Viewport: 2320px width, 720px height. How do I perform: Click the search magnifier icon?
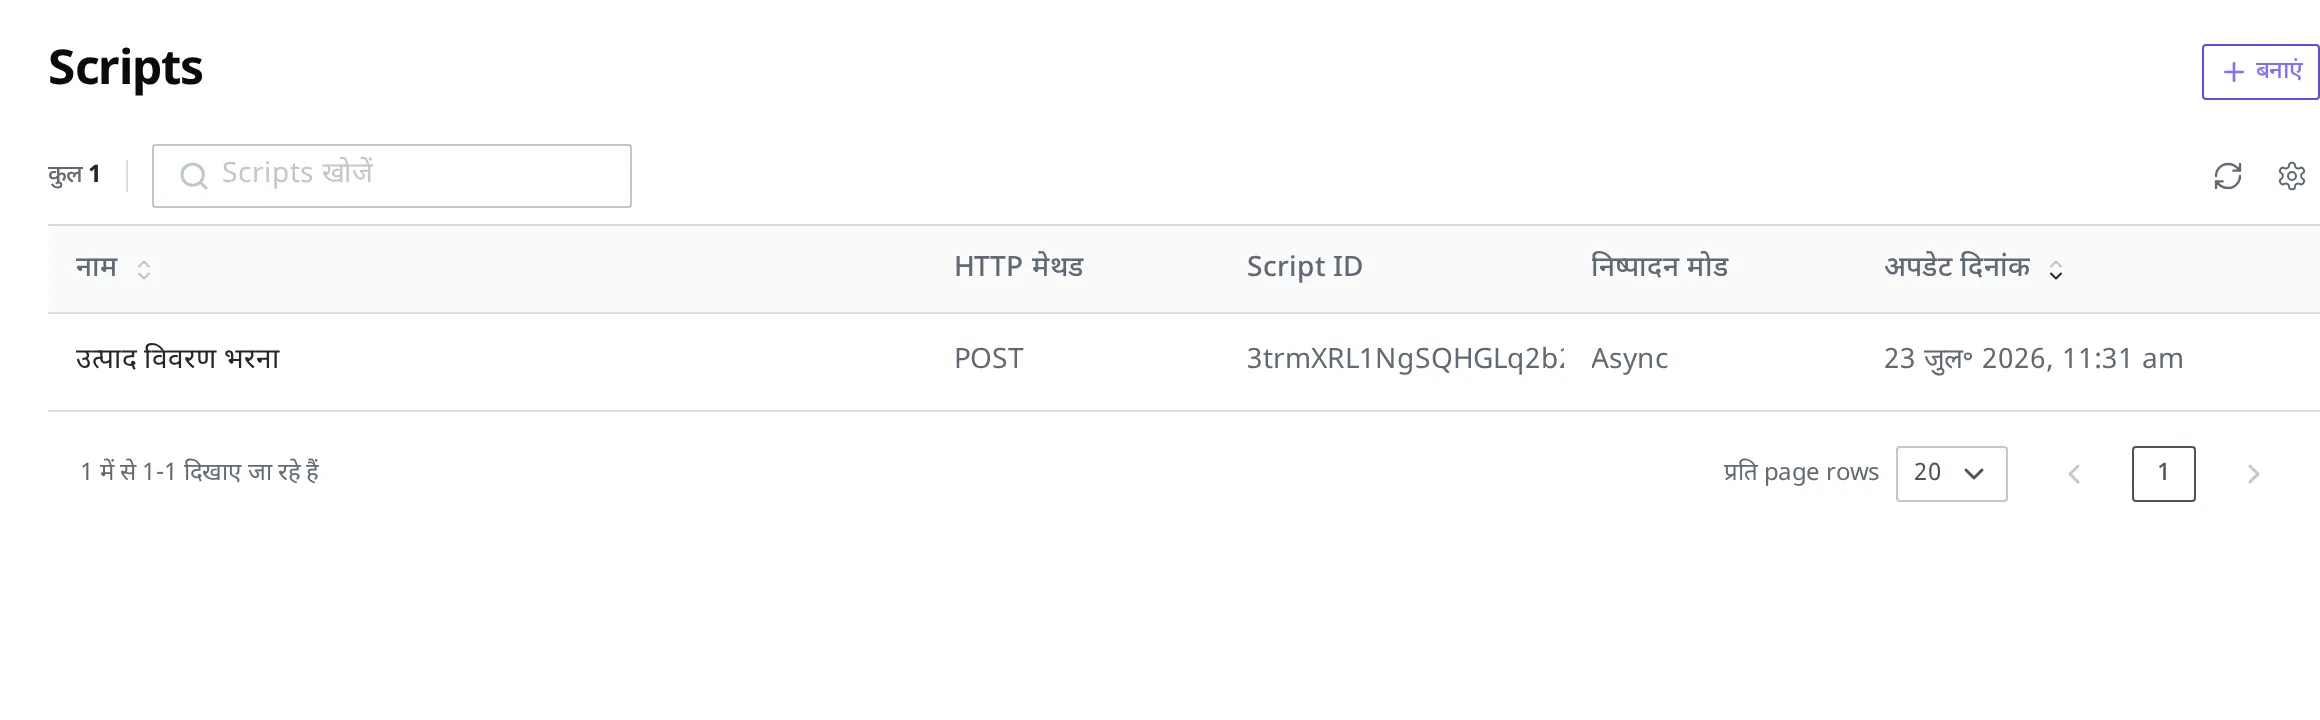click(x=193, y=176)
